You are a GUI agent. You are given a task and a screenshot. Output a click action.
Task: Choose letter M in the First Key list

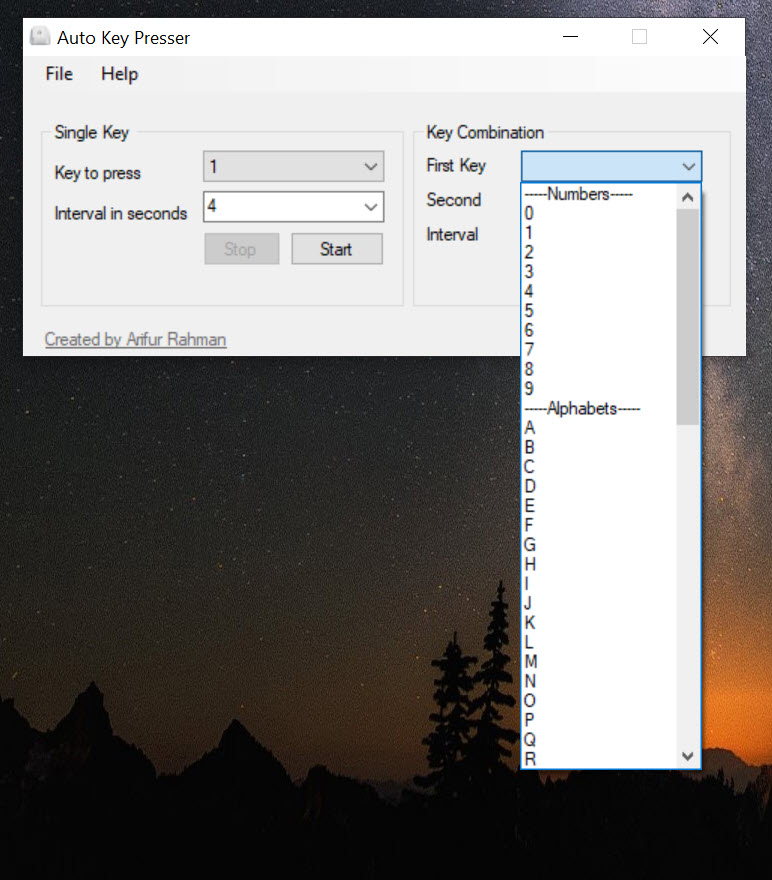pos(599,661)
